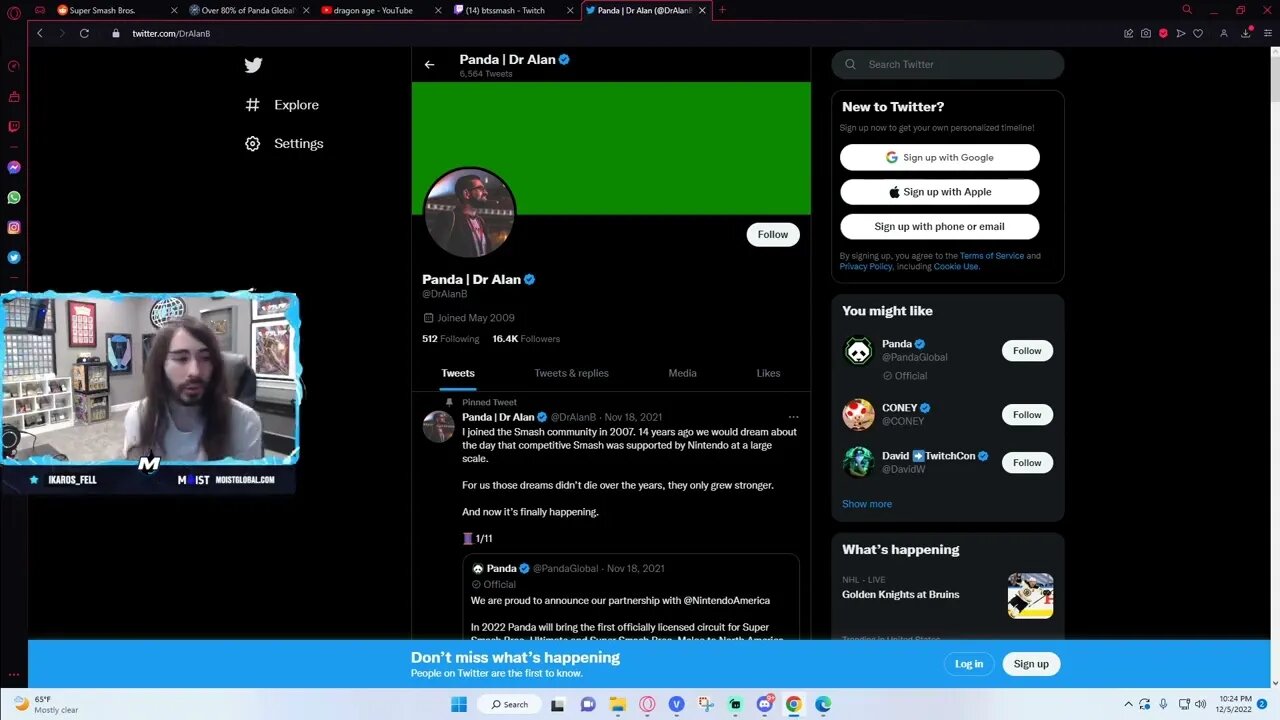Bookmark page with heart icon
The image size is (1280, 720).
tap(1198, 33)
